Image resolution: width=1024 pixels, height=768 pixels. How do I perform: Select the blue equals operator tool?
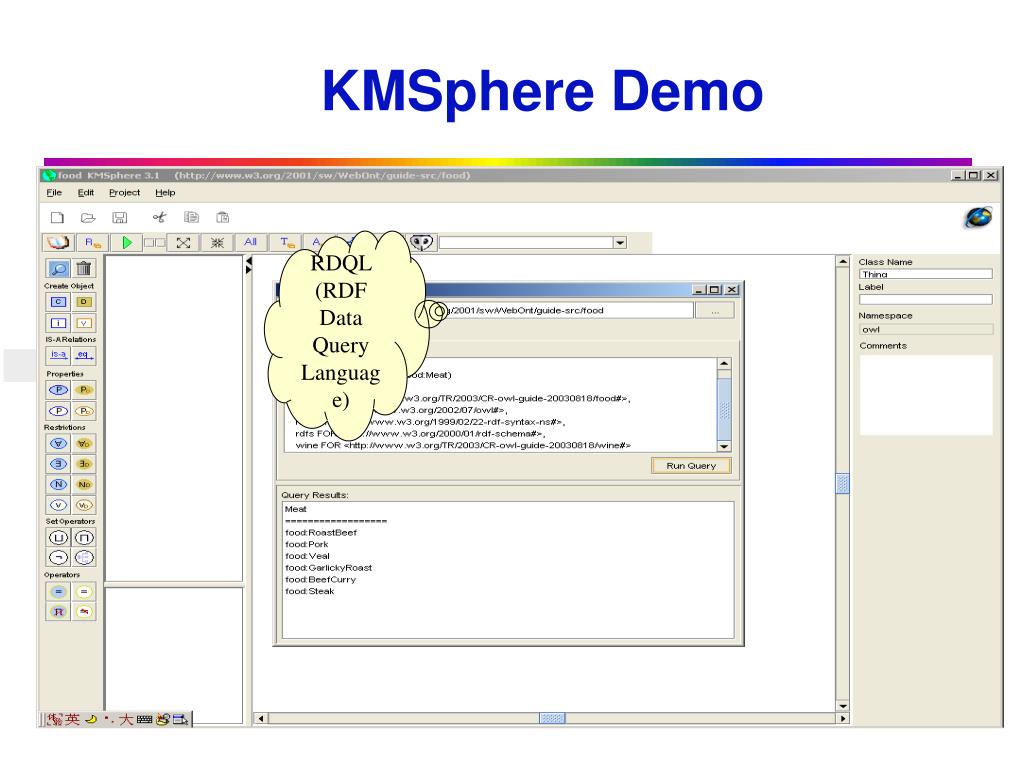[x=58, y=592]
